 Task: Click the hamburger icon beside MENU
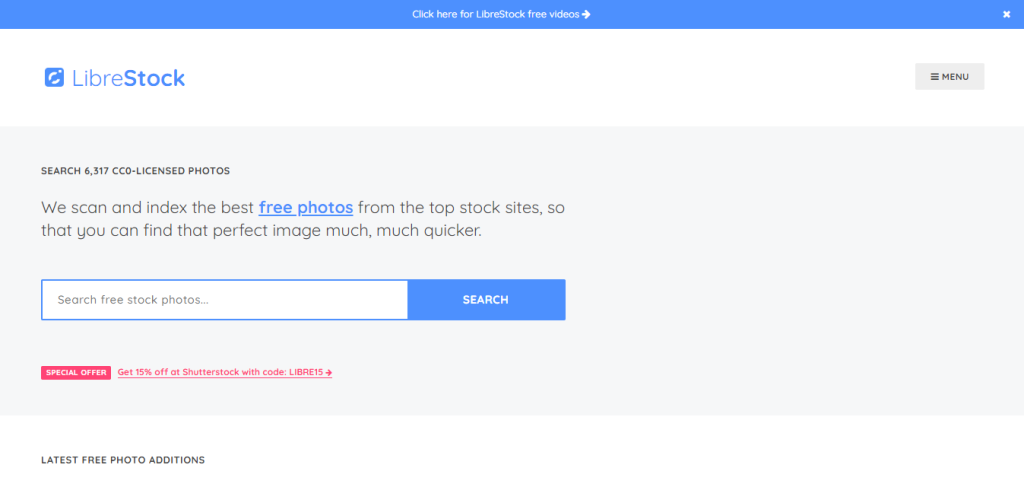click(935, 76)
